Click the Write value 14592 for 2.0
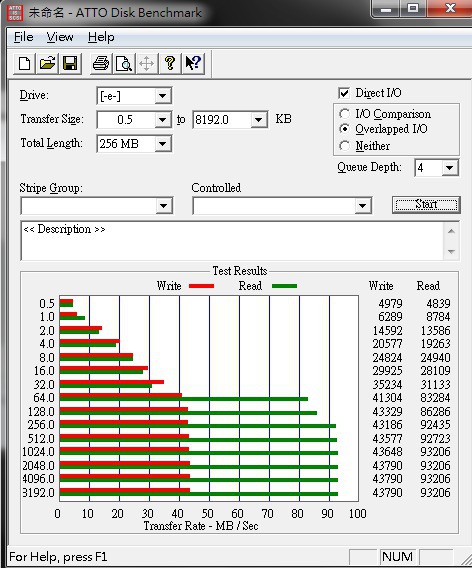472x568 pixels. [387, 330]
